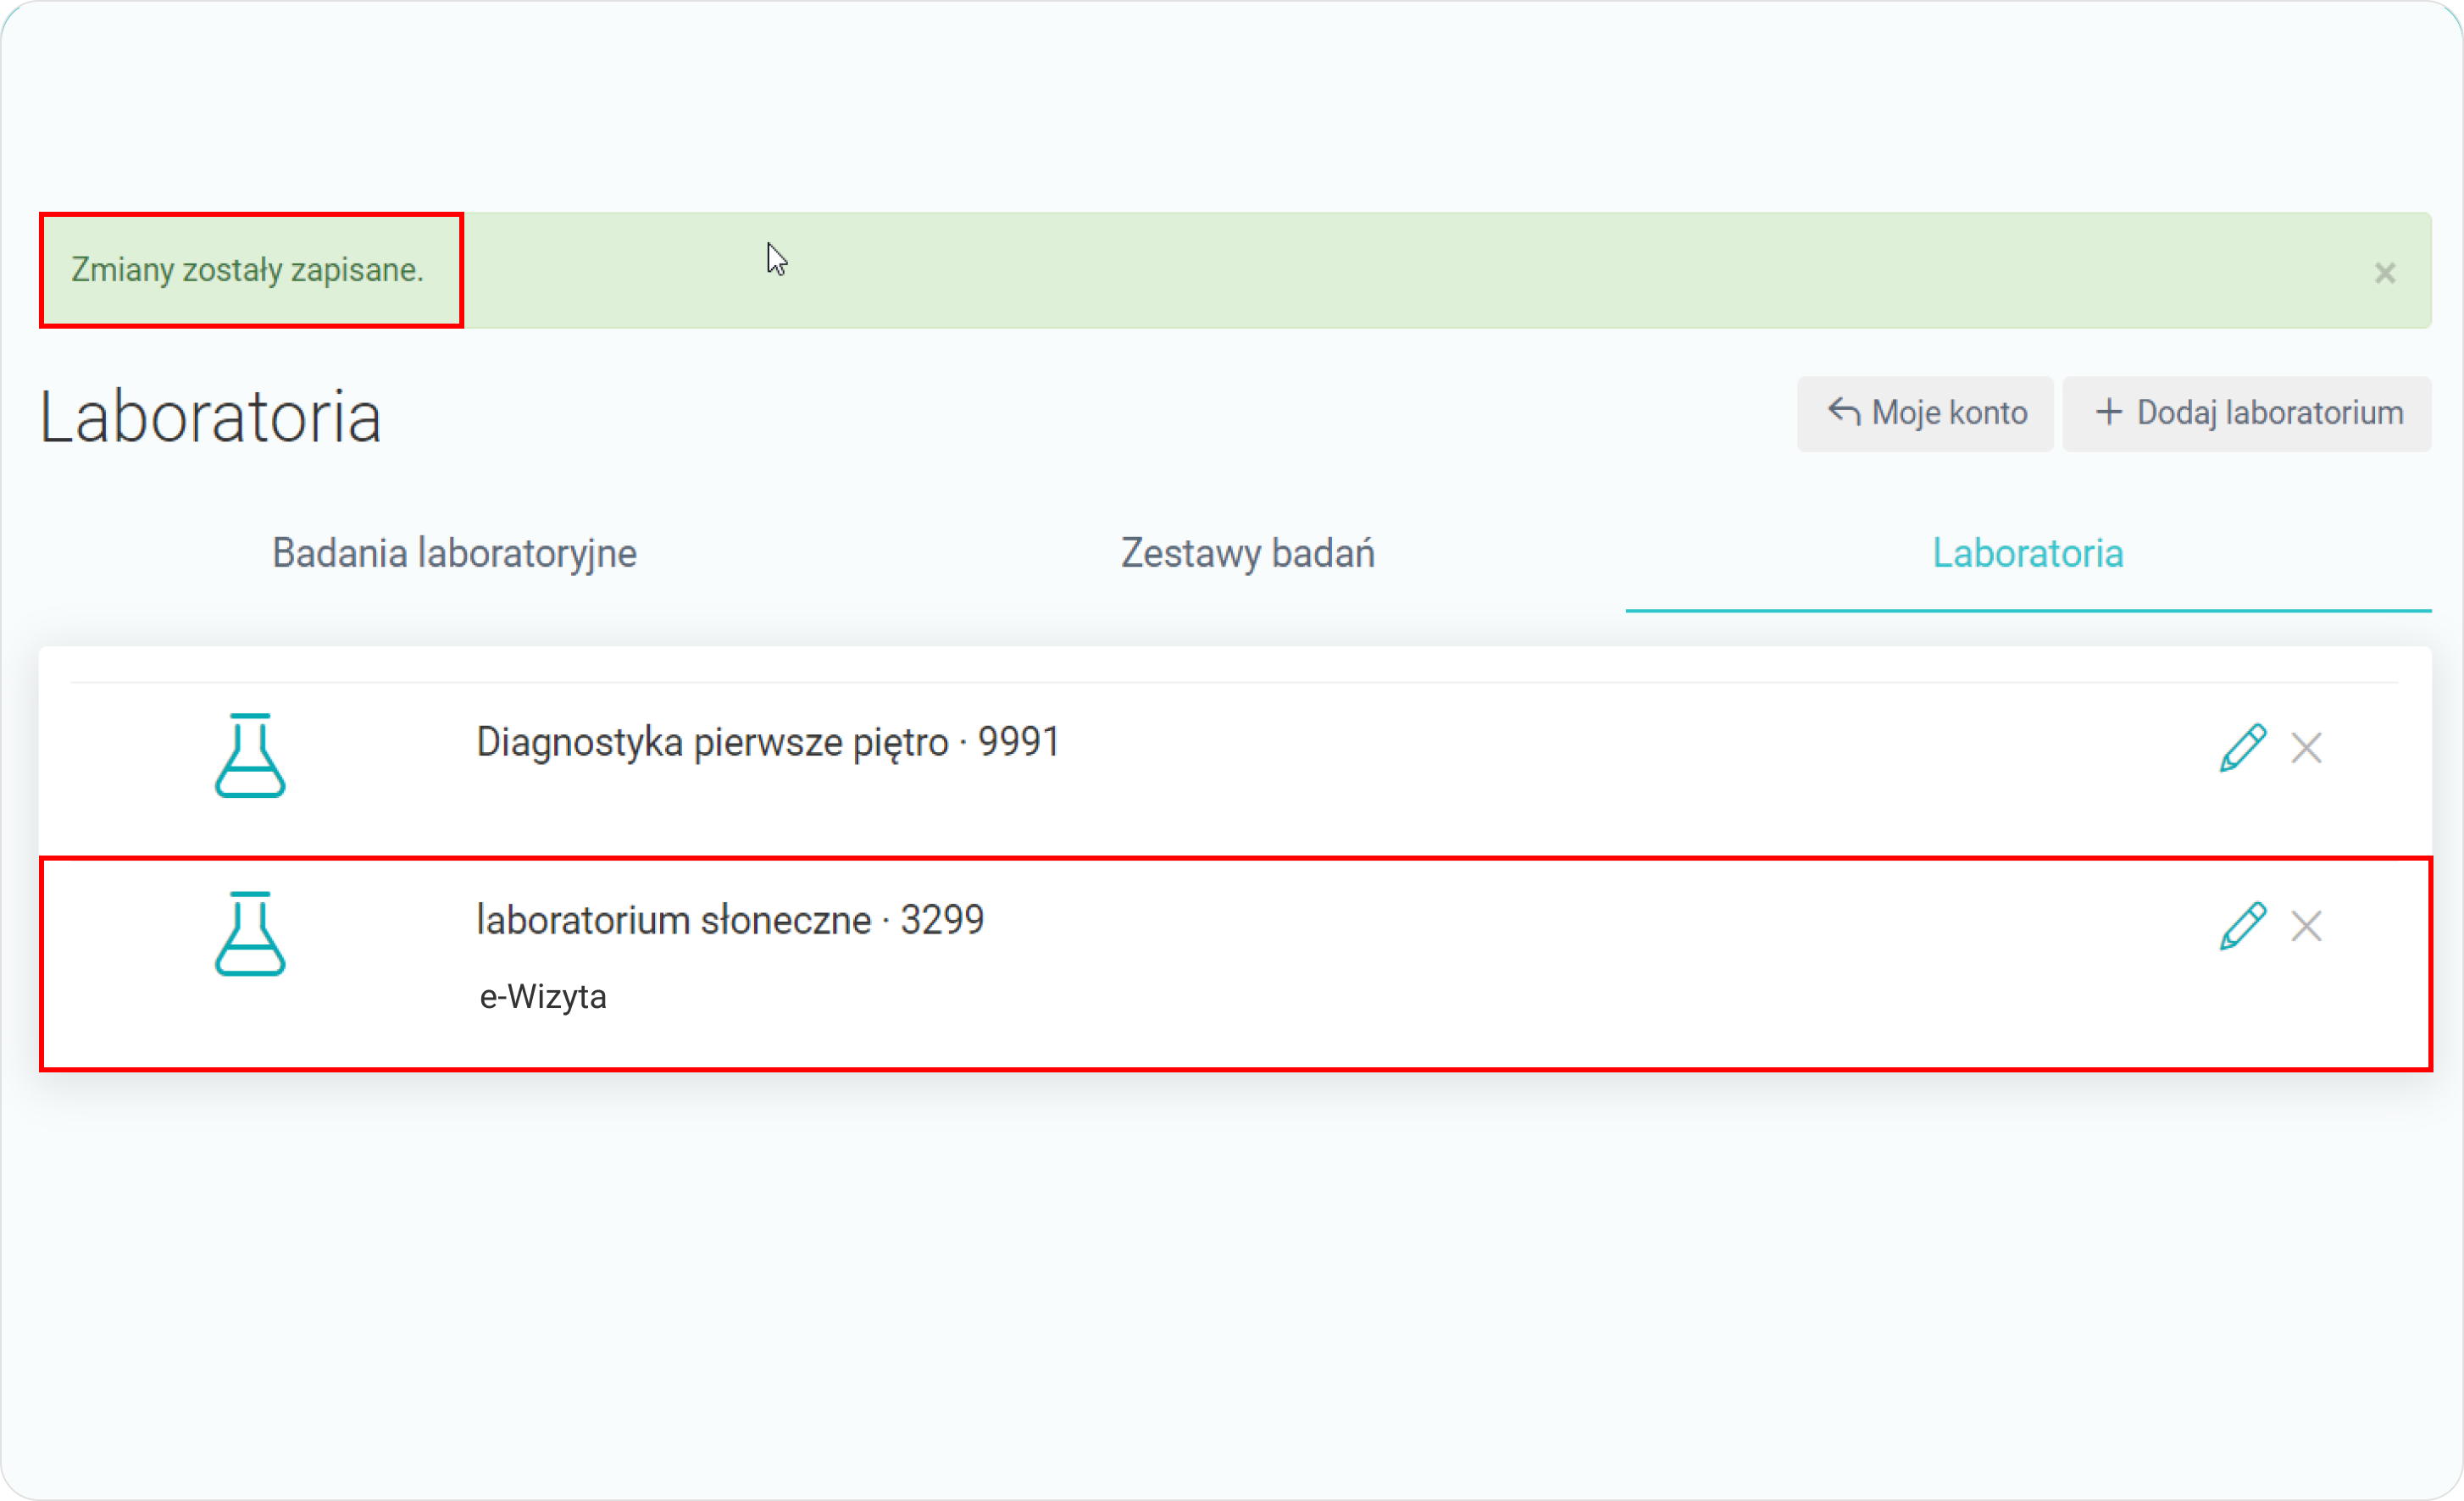This screenshot has width=2464, height=1501.
Task: Open the Zestawy badań tab
Action: click(x=1247, y=553)
